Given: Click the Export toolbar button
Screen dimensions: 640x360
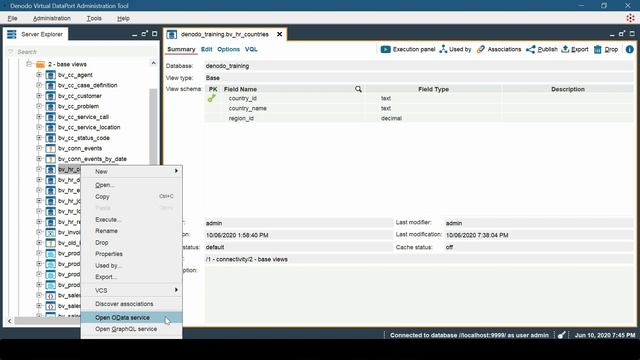Looking at the screenshot, I should pos(575,49).
